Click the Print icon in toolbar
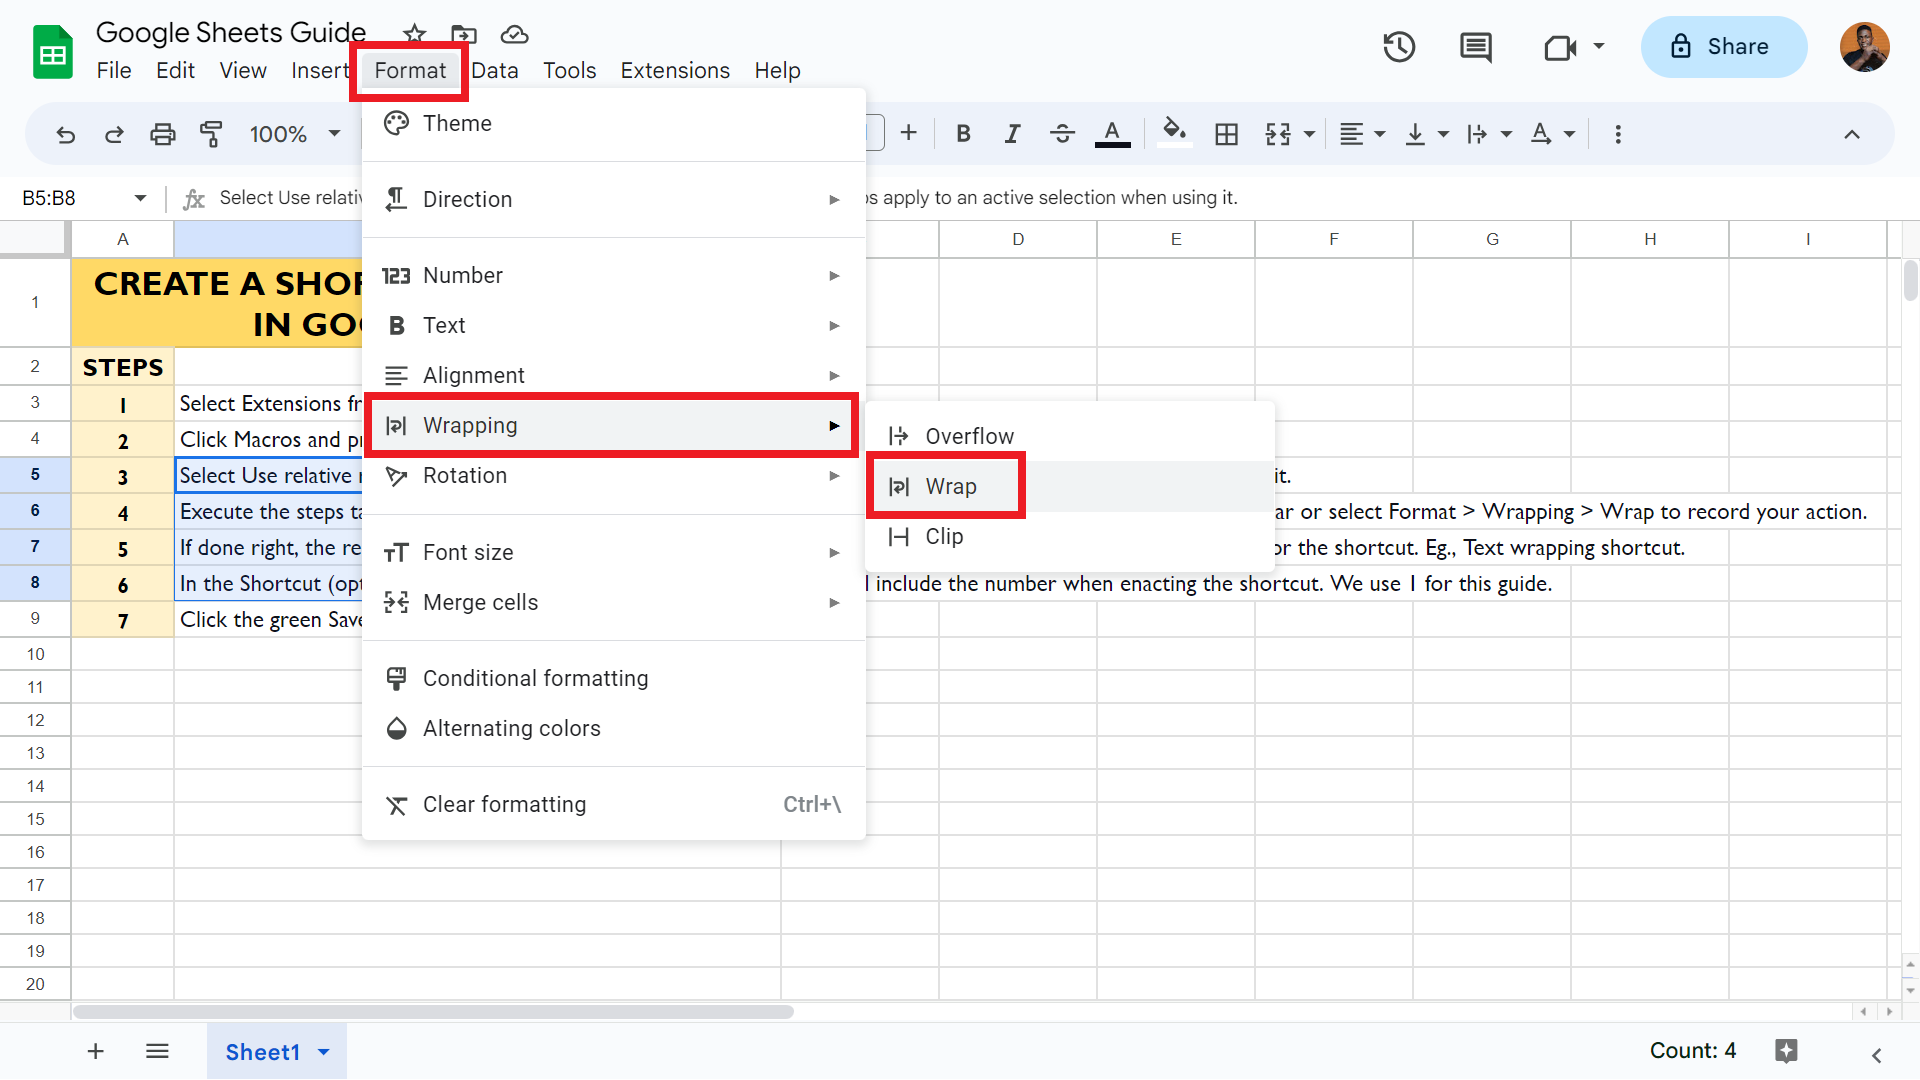The width and height of the screenshot is (1920, 1080). coord(162,134)
